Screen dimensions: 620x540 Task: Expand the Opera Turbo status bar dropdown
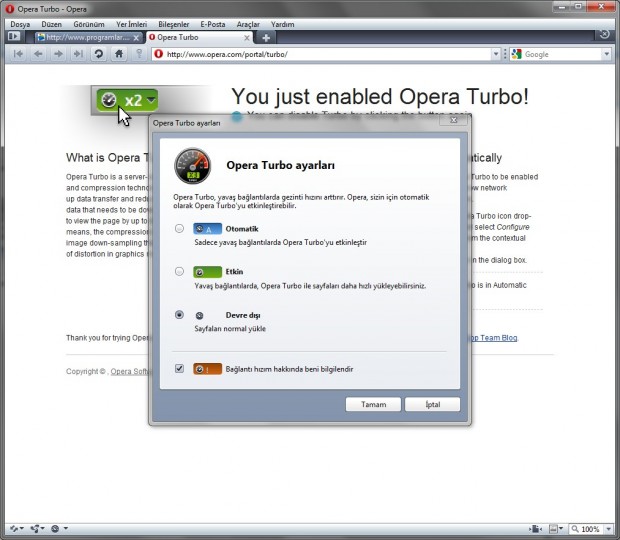[x=66, y=529]
